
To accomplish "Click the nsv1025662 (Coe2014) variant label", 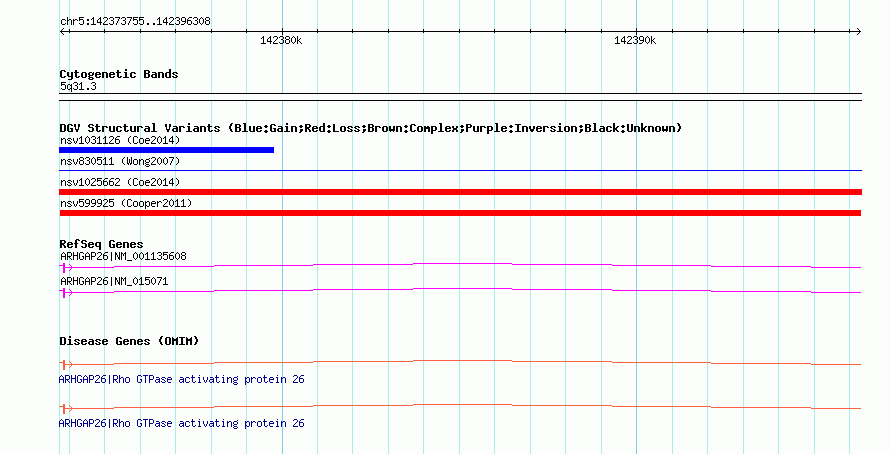I will tap(120, 182).
